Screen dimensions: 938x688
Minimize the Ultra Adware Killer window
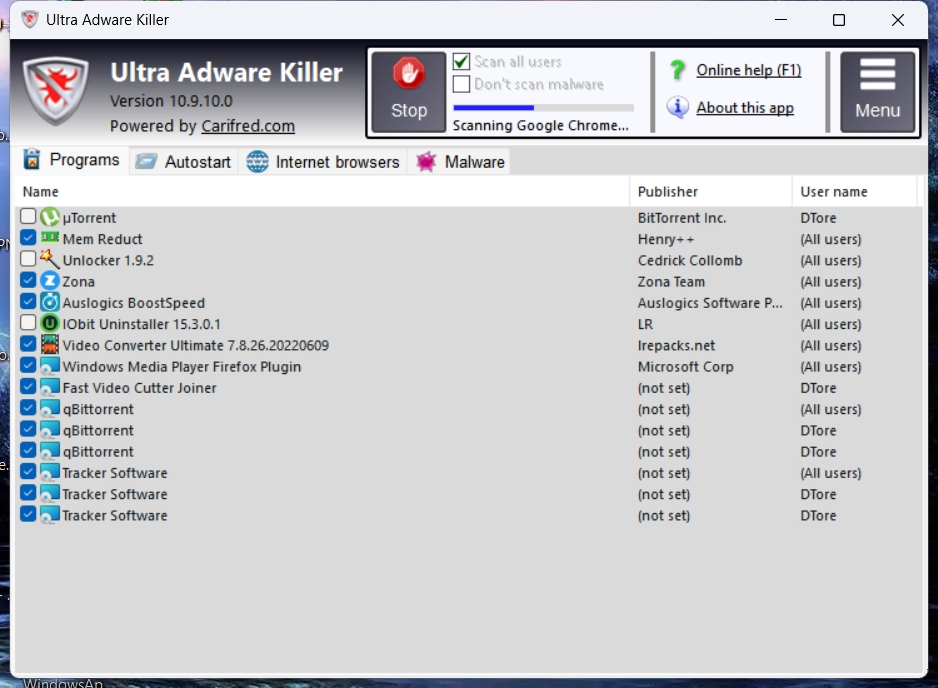pyautogui.click(x=781, y=20)
